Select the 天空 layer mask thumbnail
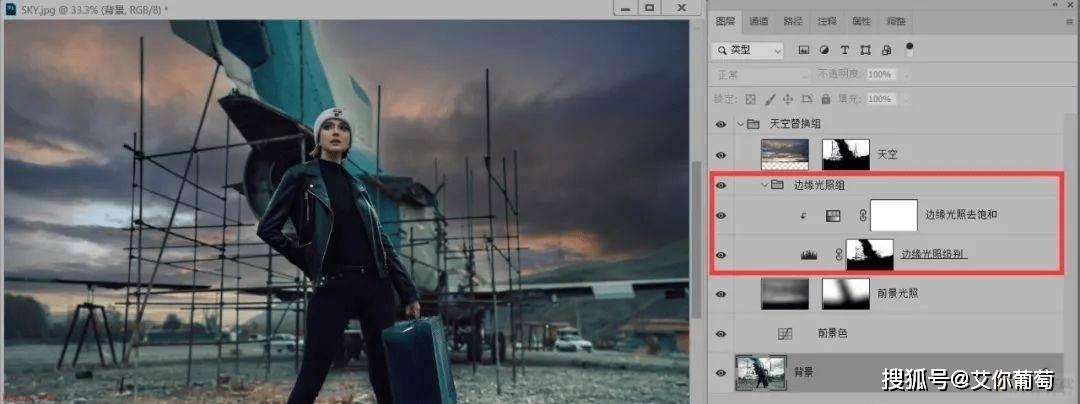 coord(846,155)
